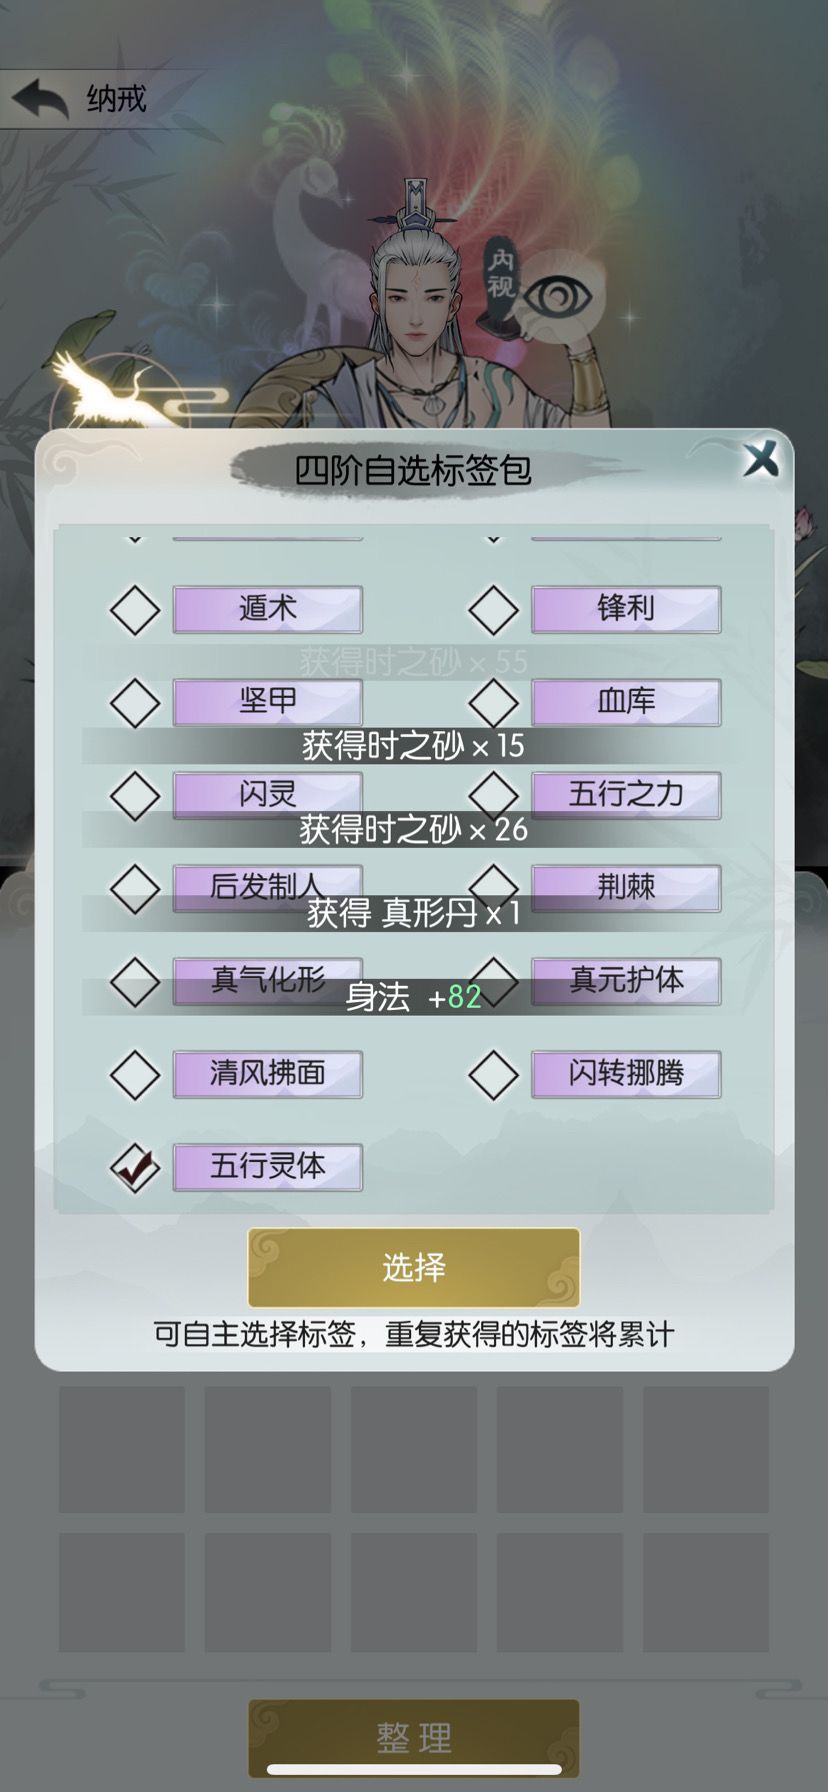Check the diamond beside 后发制人
This screenshot has width=828, height=1792.
tap(134, 887)
